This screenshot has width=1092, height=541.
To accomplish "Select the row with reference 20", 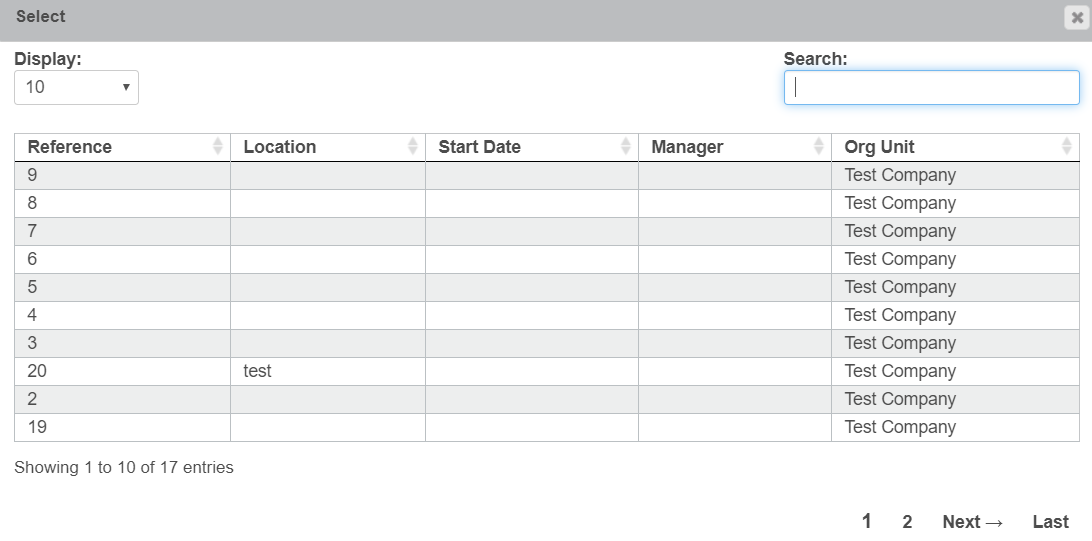I will tap(38, 371).
